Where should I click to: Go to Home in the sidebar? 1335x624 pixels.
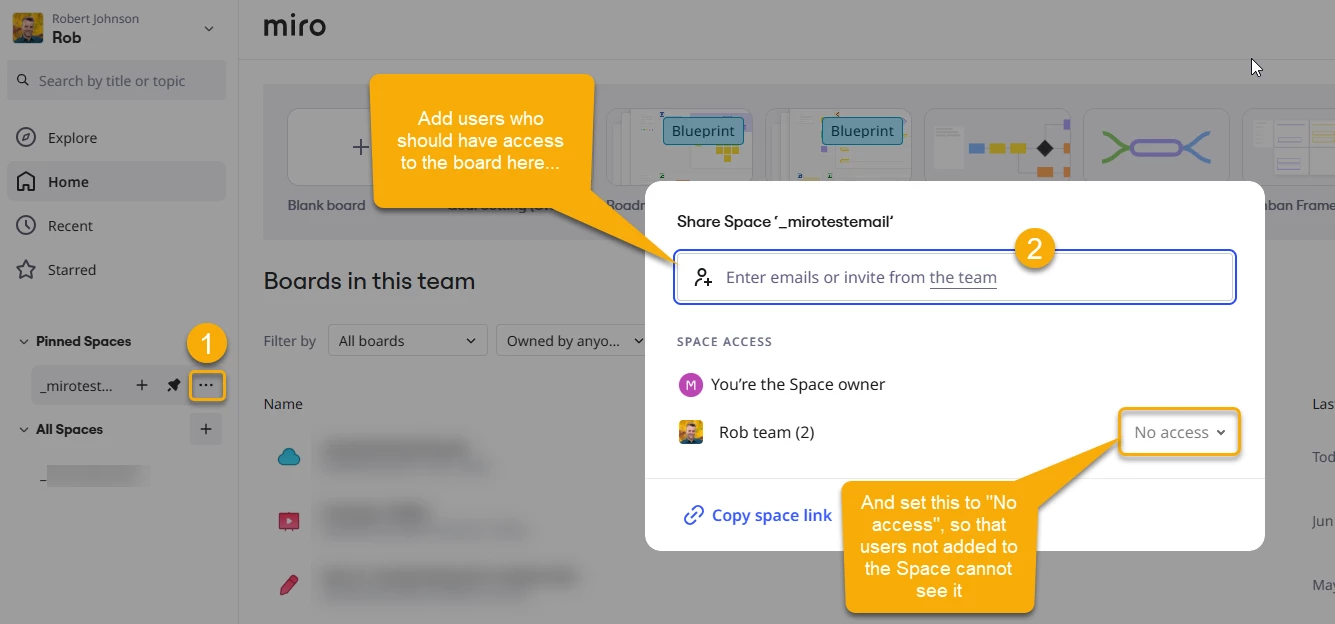(x=116, y=182)
